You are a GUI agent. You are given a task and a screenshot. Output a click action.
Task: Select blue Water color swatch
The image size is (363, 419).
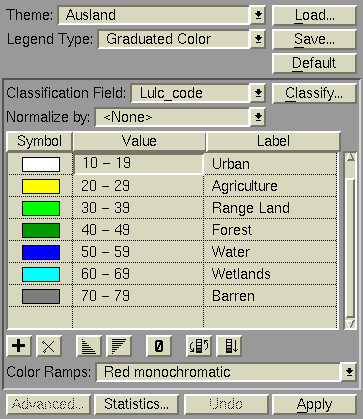(x=41, y=252)
